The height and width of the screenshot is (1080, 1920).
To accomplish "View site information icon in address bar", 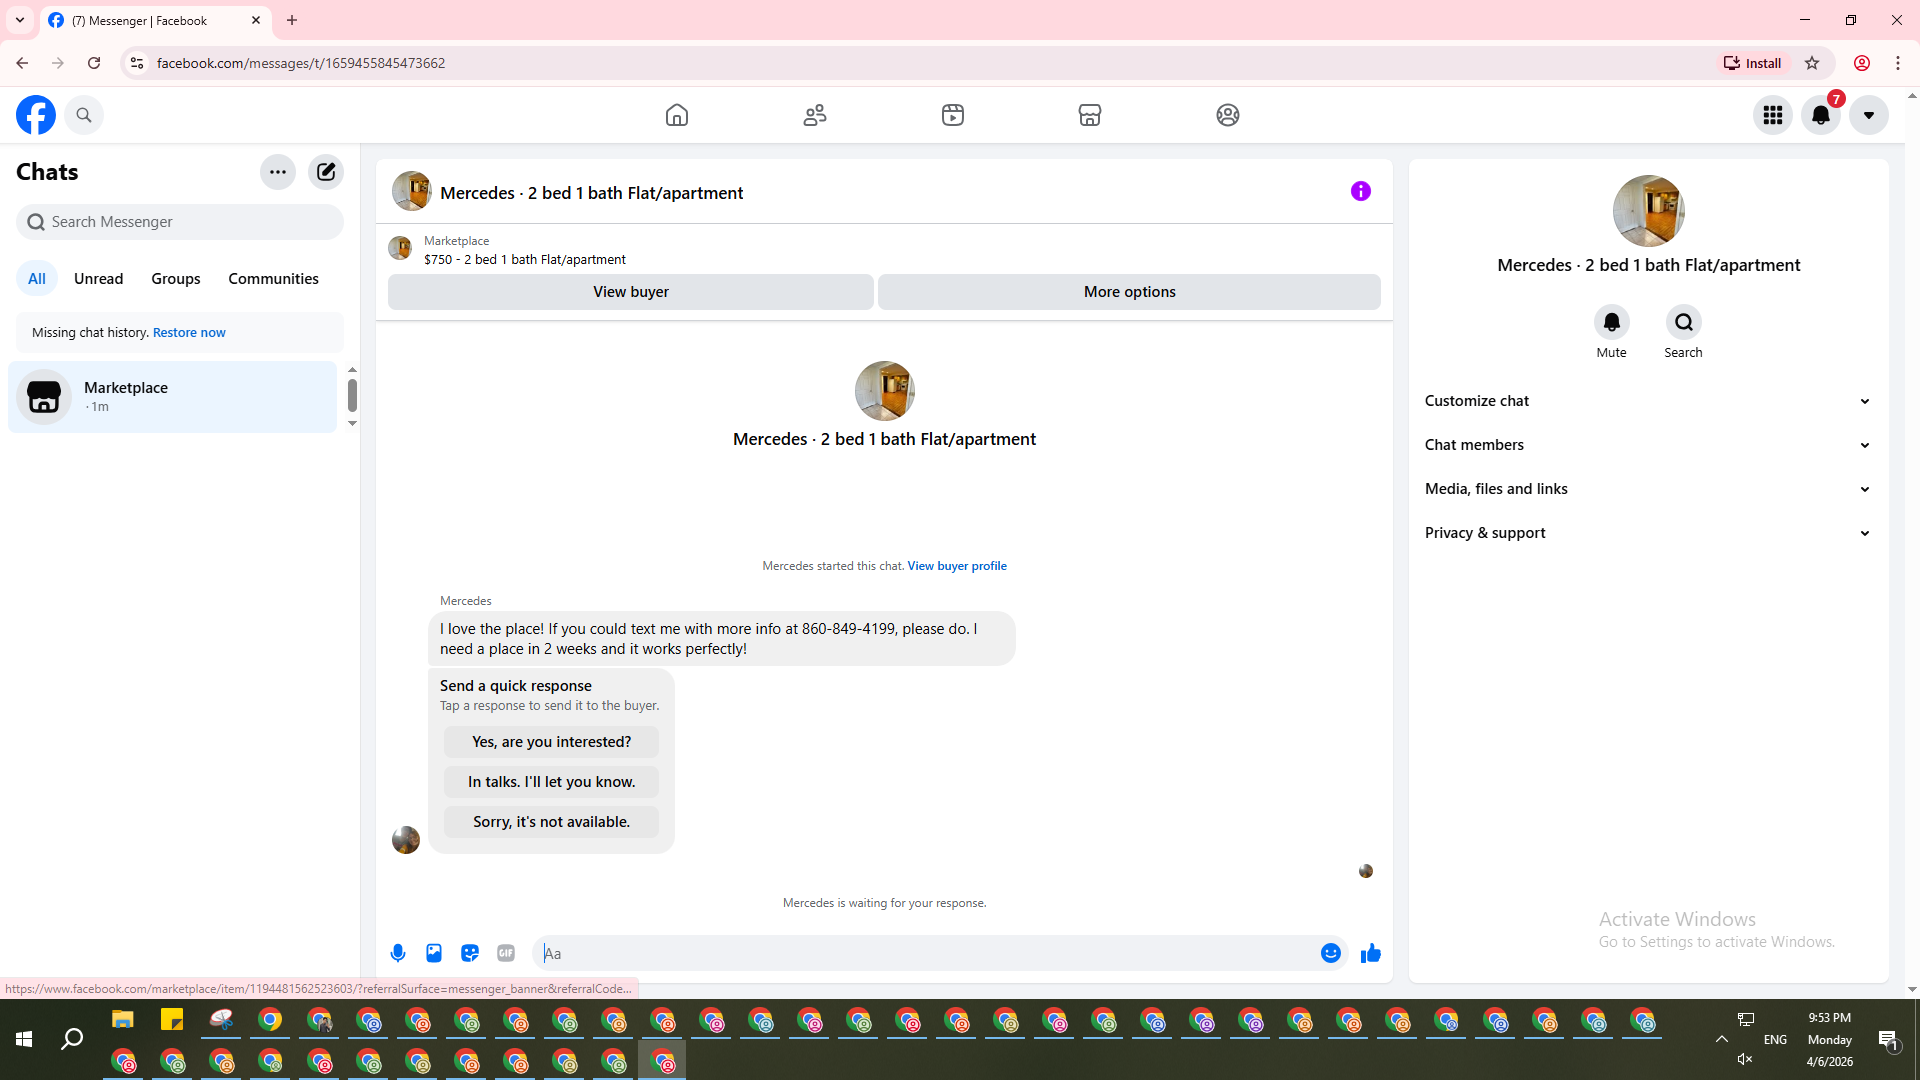I will [x=137, y=63].
